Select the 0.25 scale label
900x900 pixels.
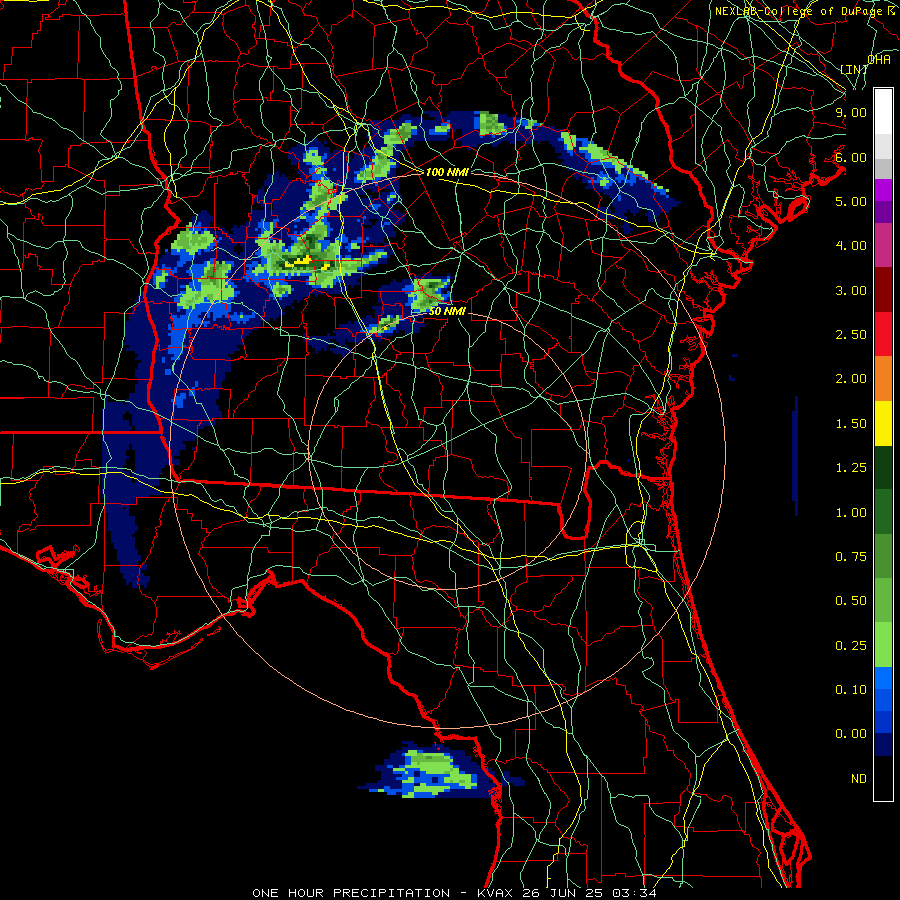(851, 646)
